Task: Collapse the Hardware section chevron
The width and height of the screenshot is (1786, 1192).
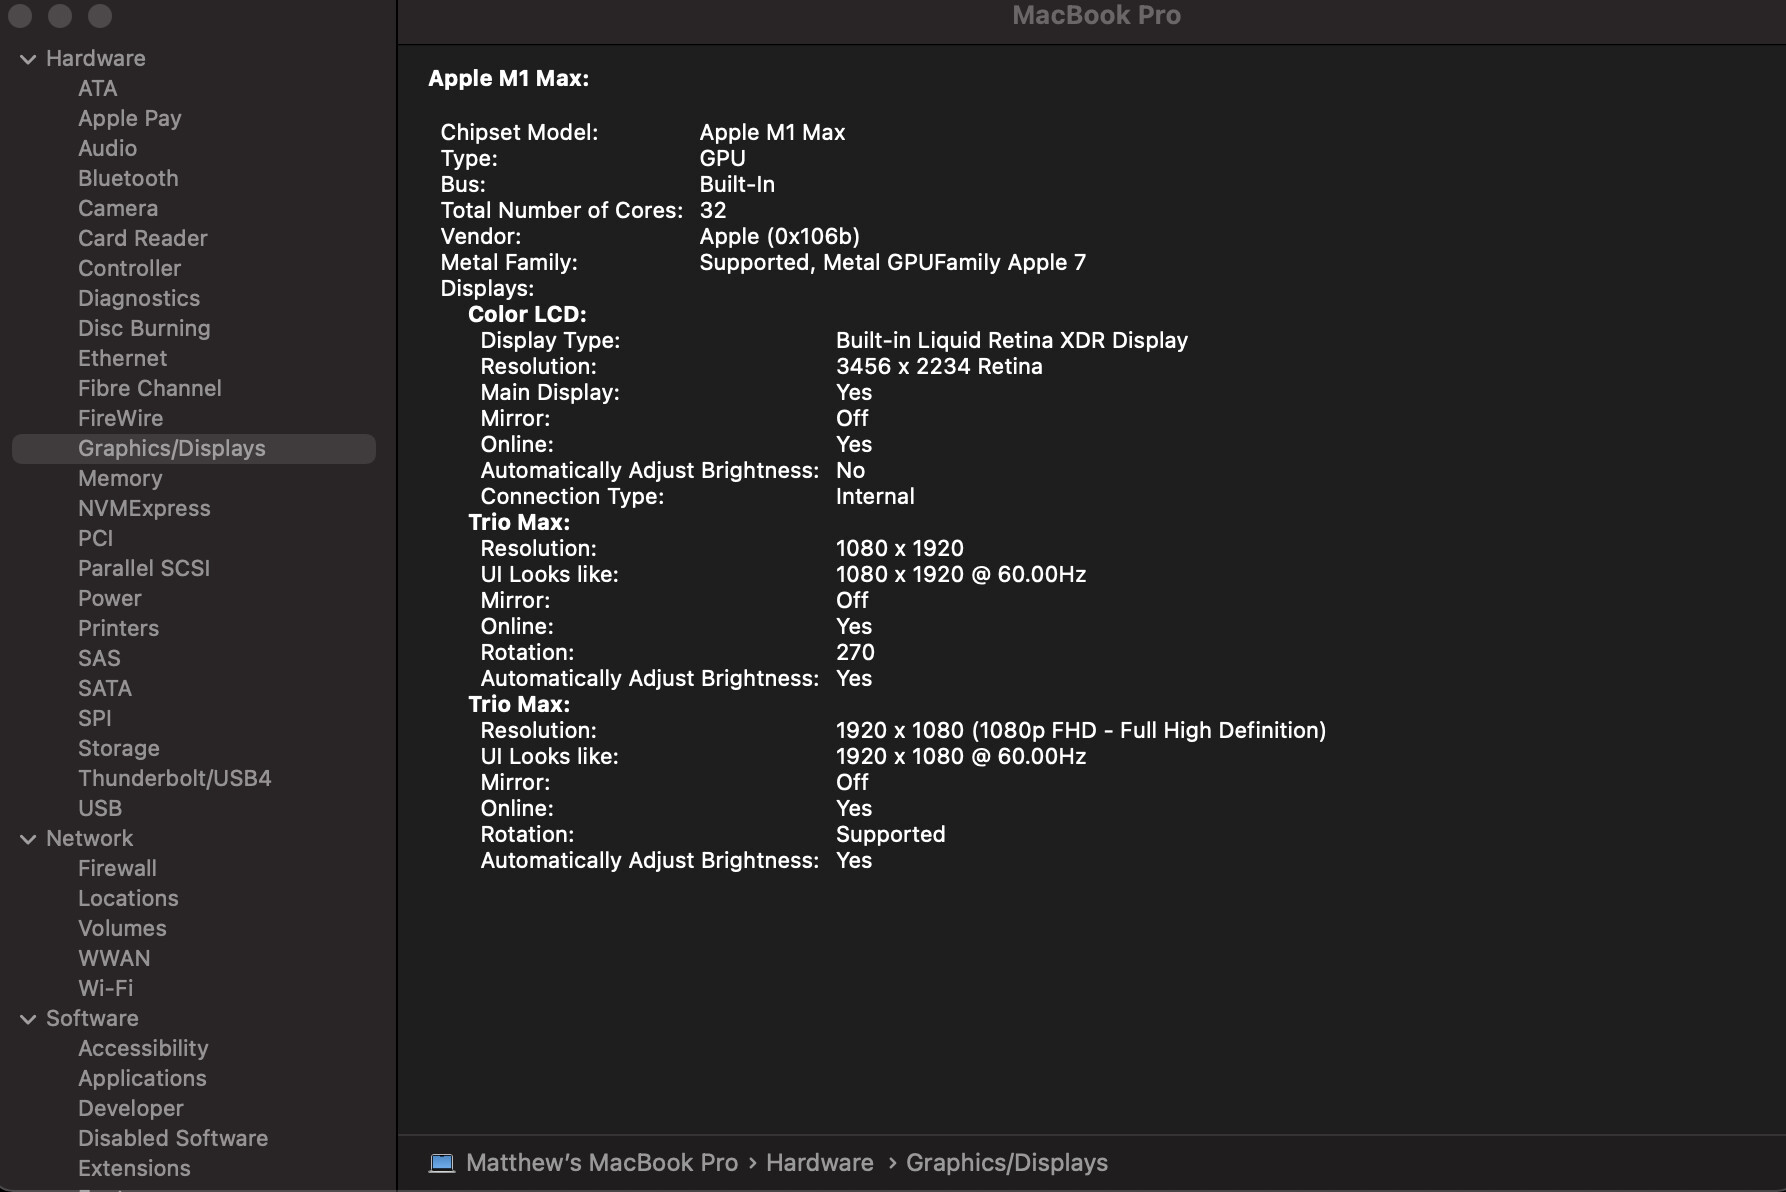Action: pos(28,59)
